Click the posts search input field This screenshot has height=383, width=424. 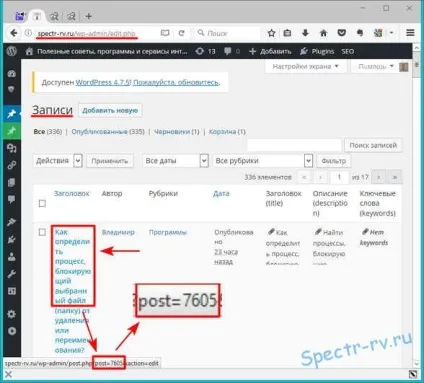pos(294,145)
